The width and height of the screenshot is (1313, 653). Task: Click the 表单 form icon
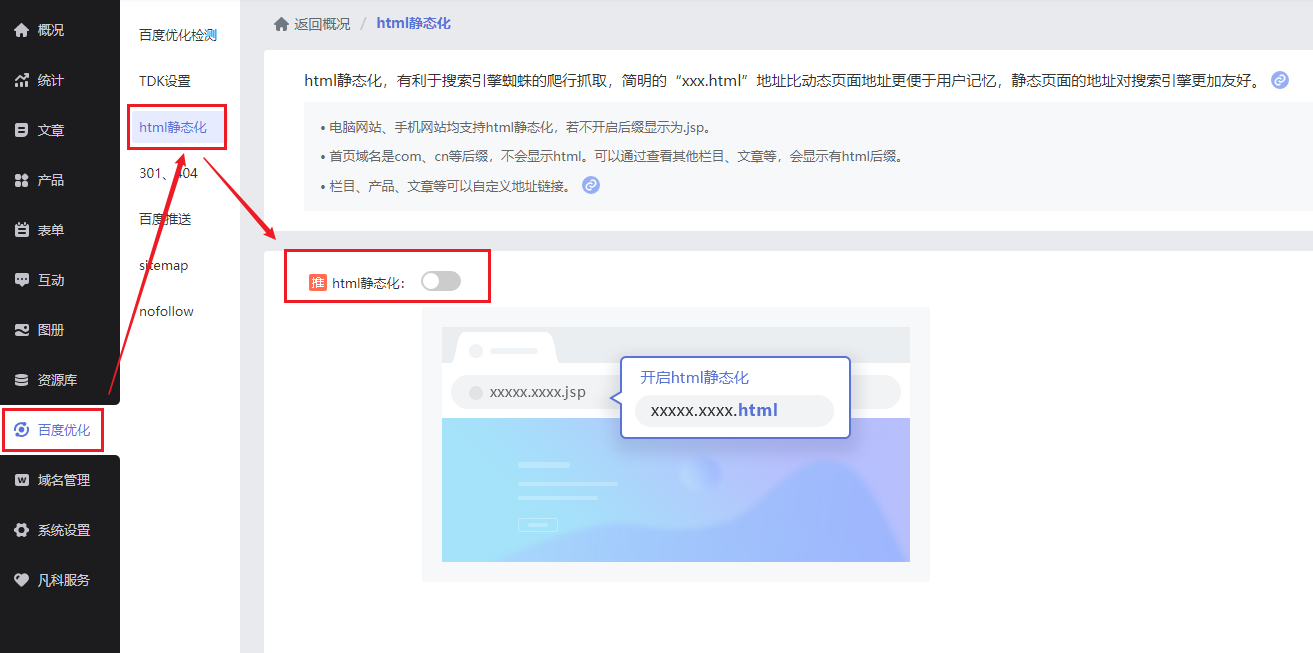(22, 230)
